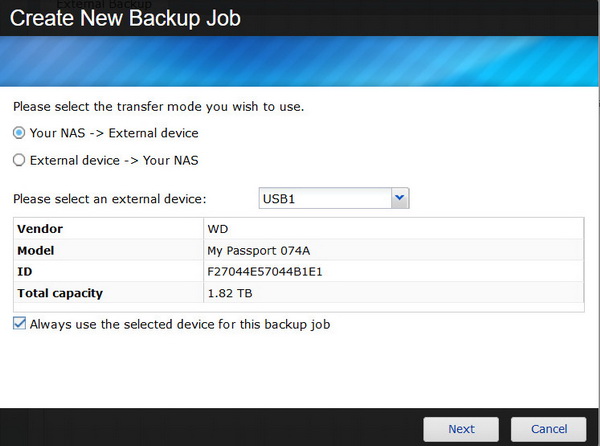Select the "My Passport 074A" model value
Viewport: 600px width, 446px height.
click(x=258, y=250)
